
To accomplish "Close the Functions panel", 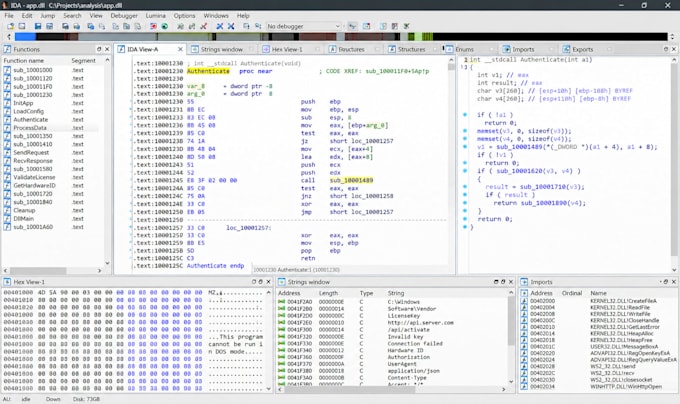I will point(107,49).
